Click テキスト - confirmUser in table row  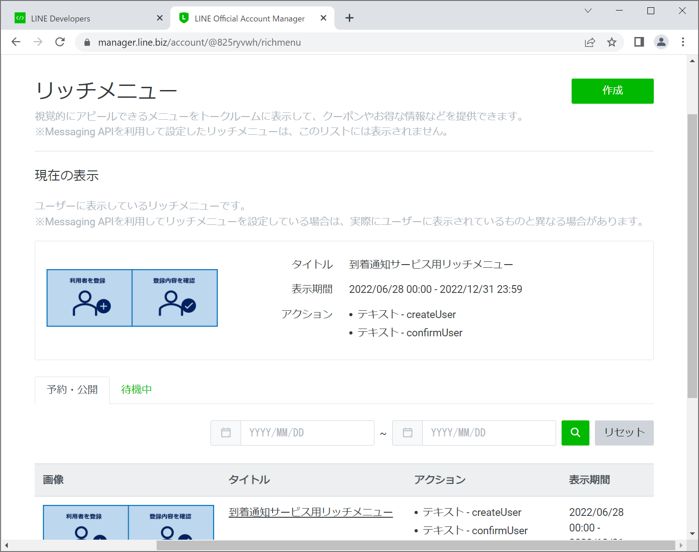(x=475, y=531)
